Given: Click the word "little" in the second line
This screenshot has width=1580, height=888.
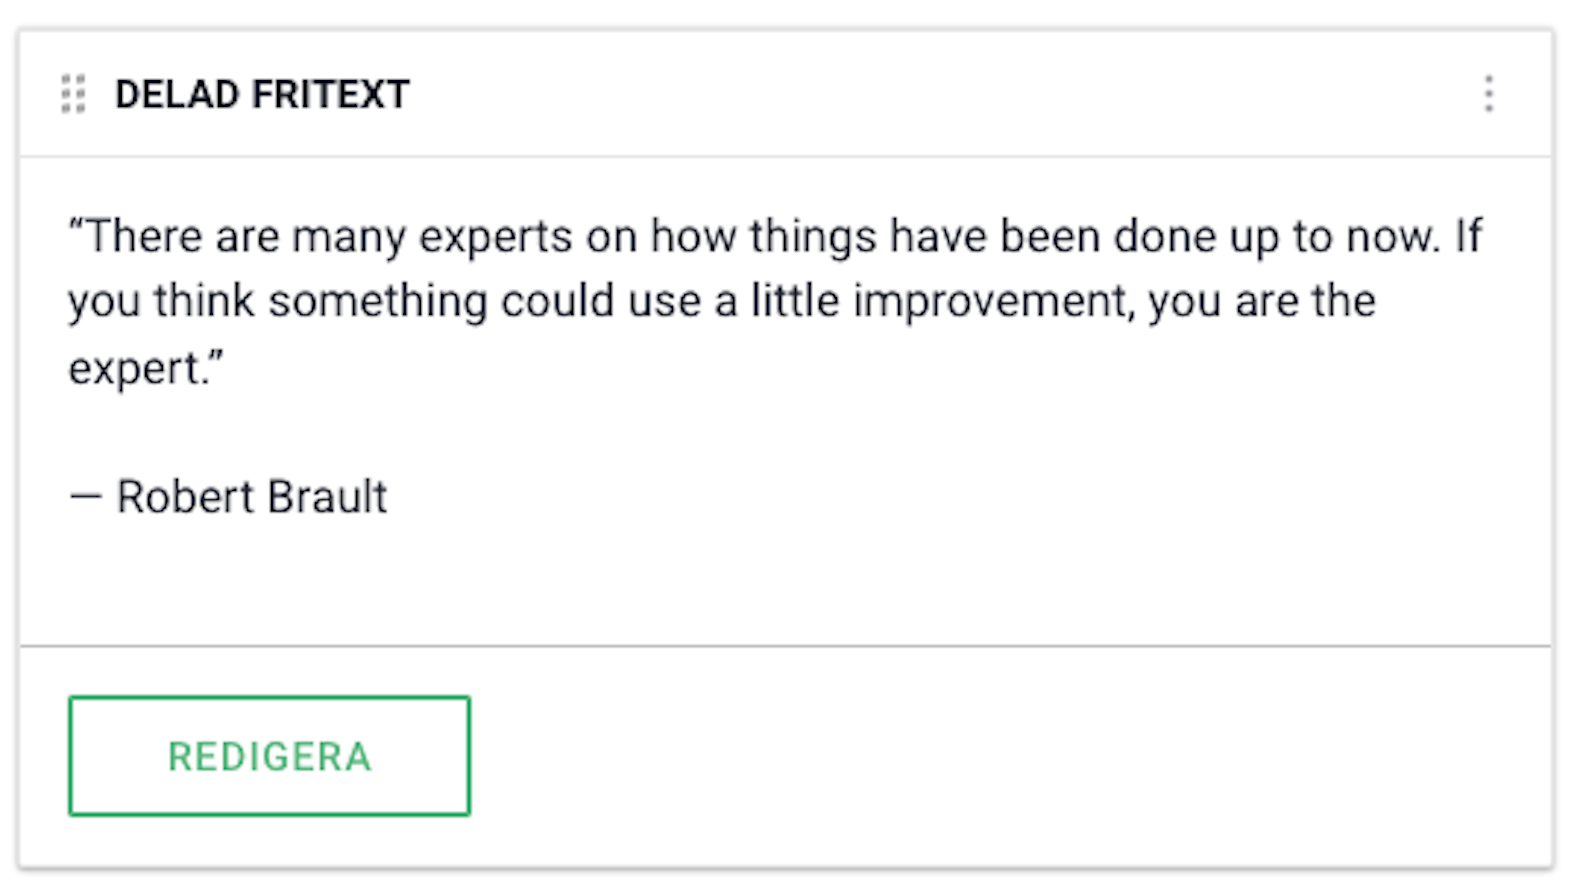Looking at the screenshot, I should click(x=795, y=300).
